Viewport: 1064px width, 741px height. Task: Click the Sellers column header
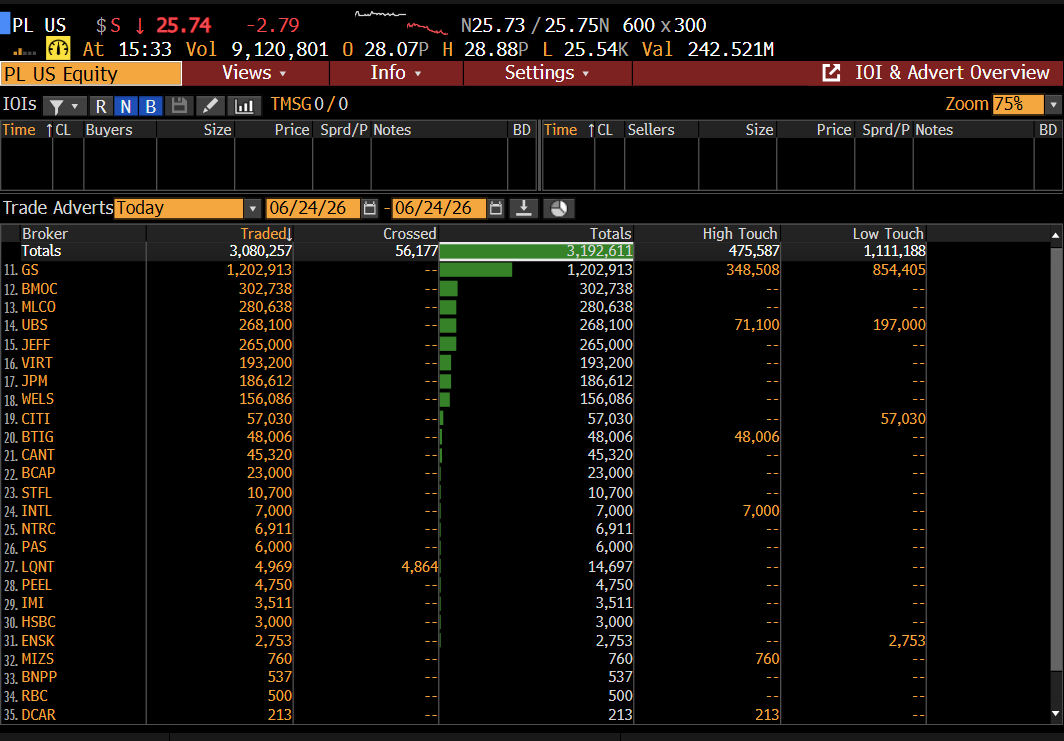[x=662, y=130]
